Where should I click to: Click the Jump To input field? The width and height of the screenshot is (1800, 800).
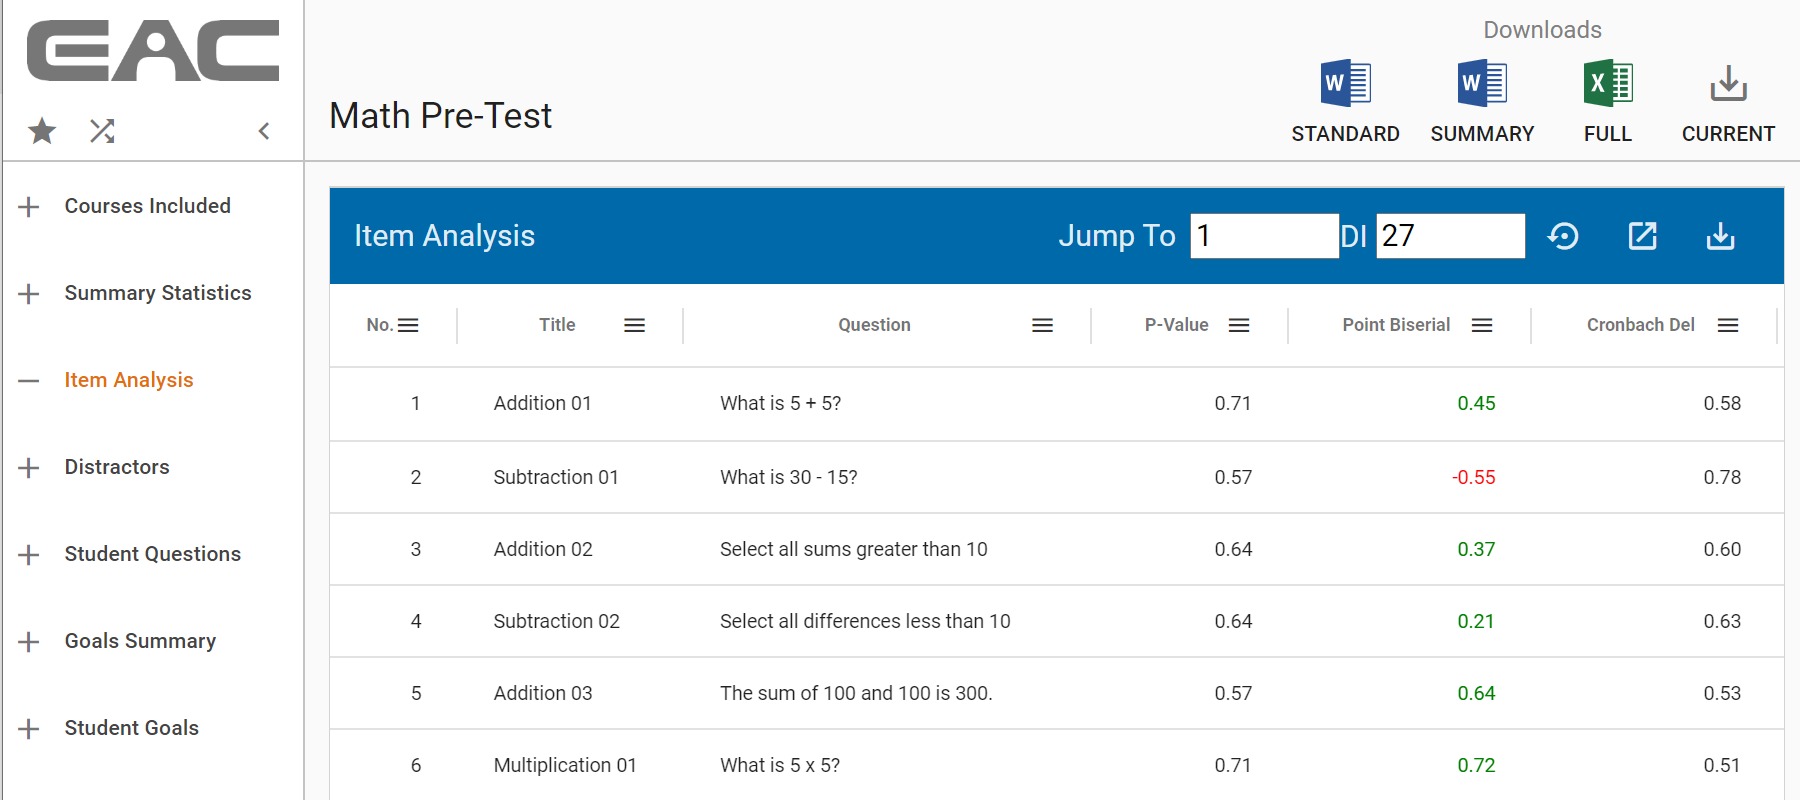1264,236
